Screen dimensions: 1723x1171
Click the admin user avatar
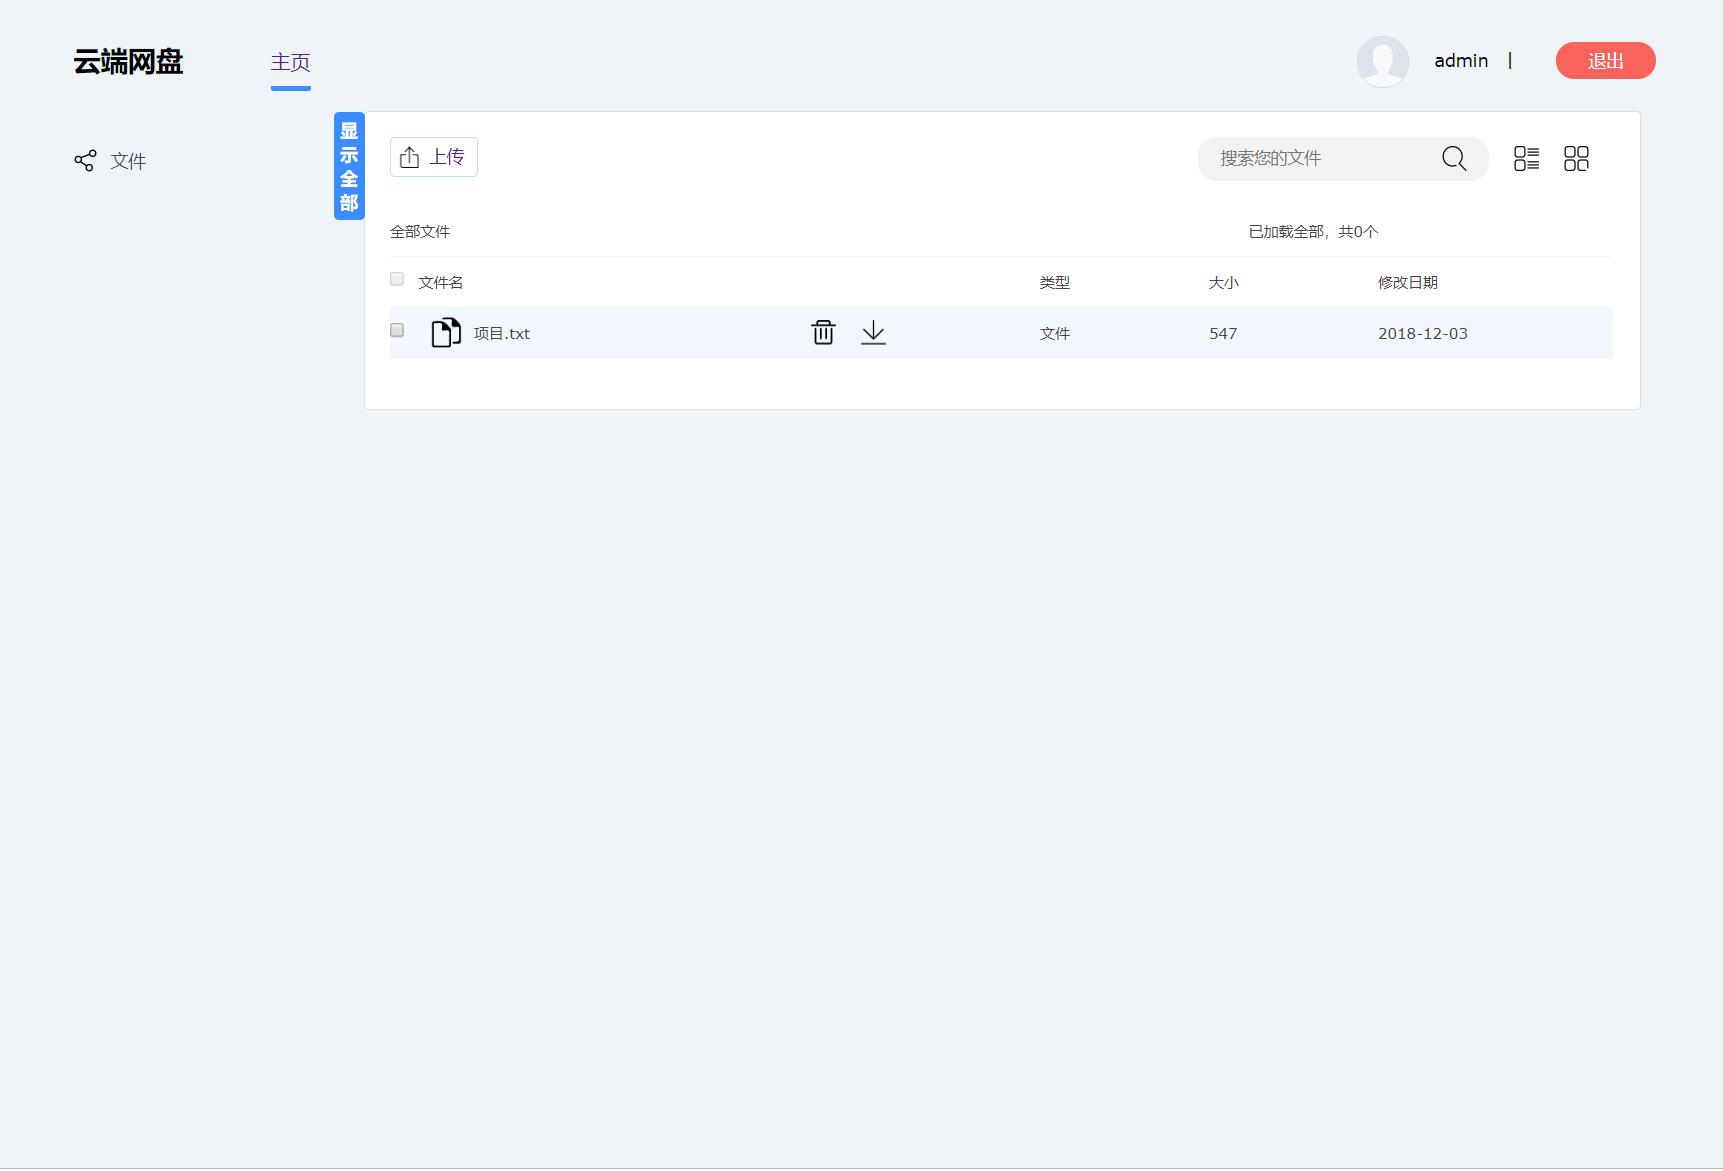click(x=1383, y=61)
